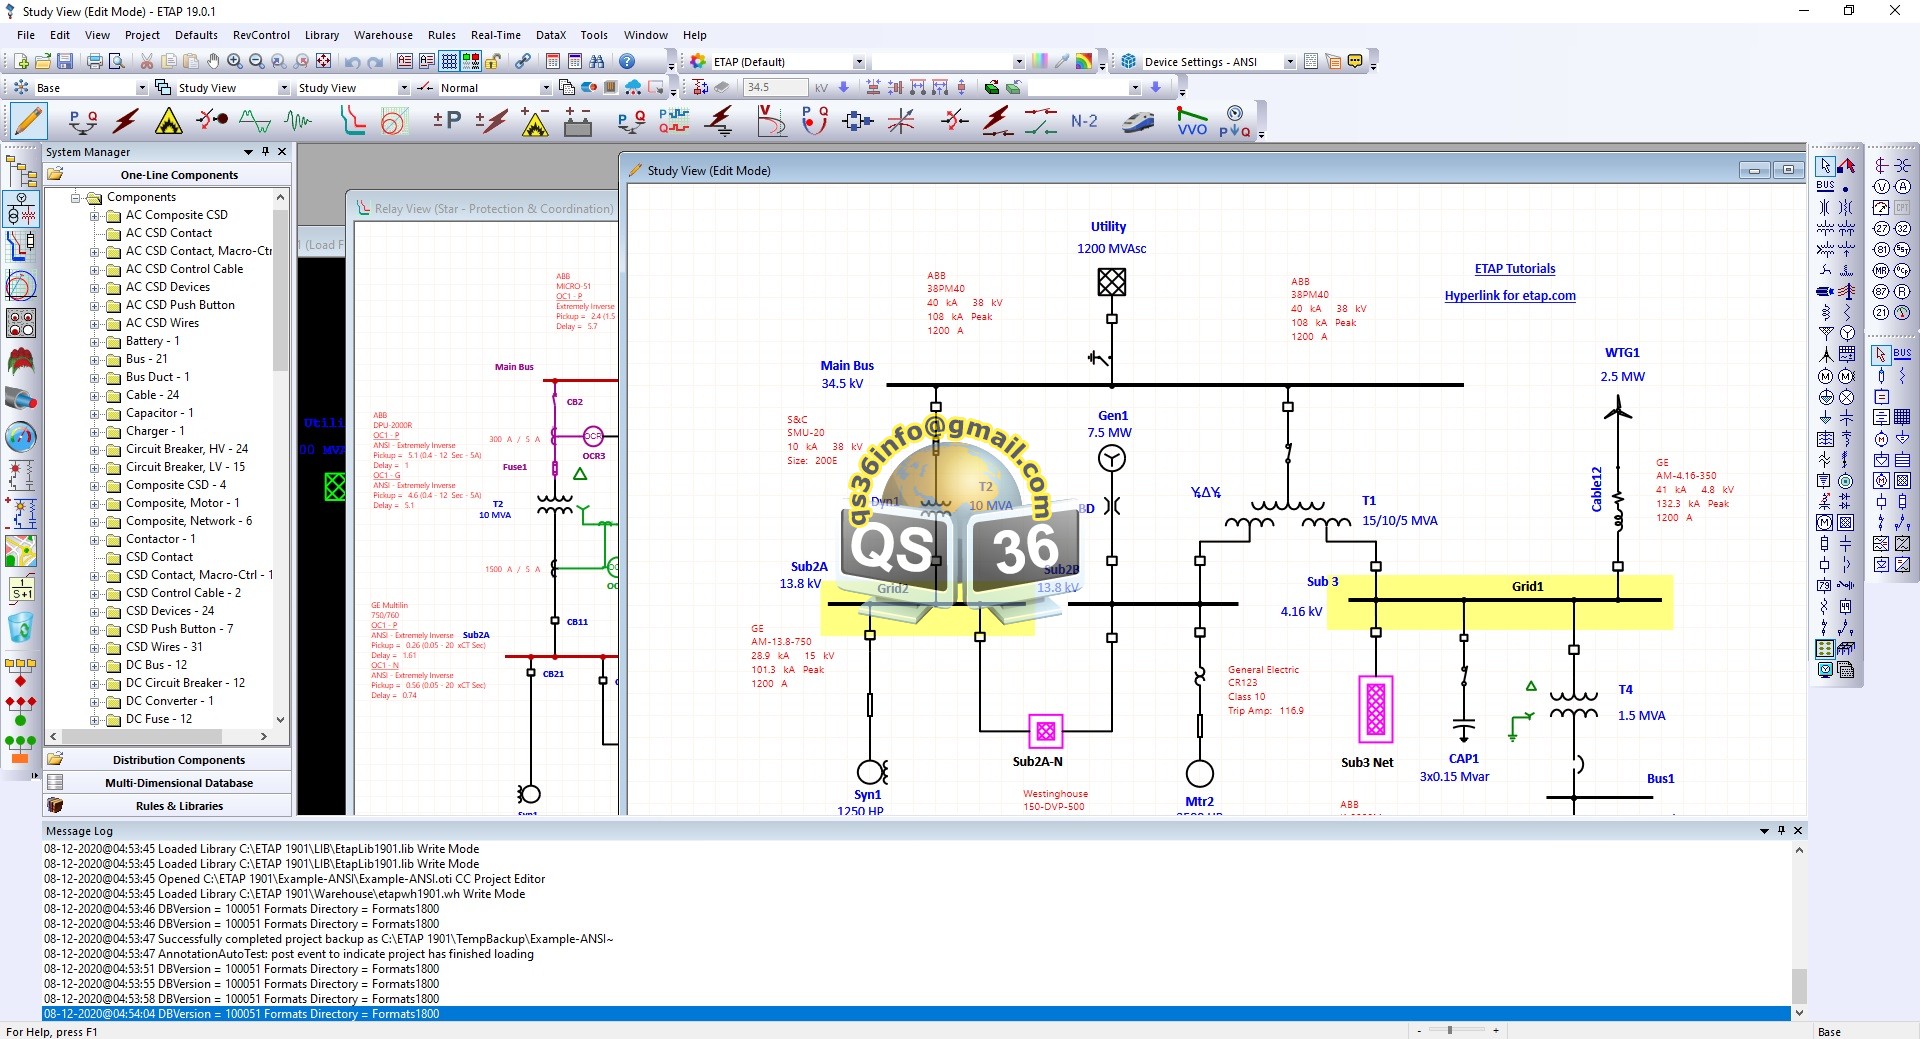
Task: Select the Ammeter element in palette
Action: click(1902, 186)
